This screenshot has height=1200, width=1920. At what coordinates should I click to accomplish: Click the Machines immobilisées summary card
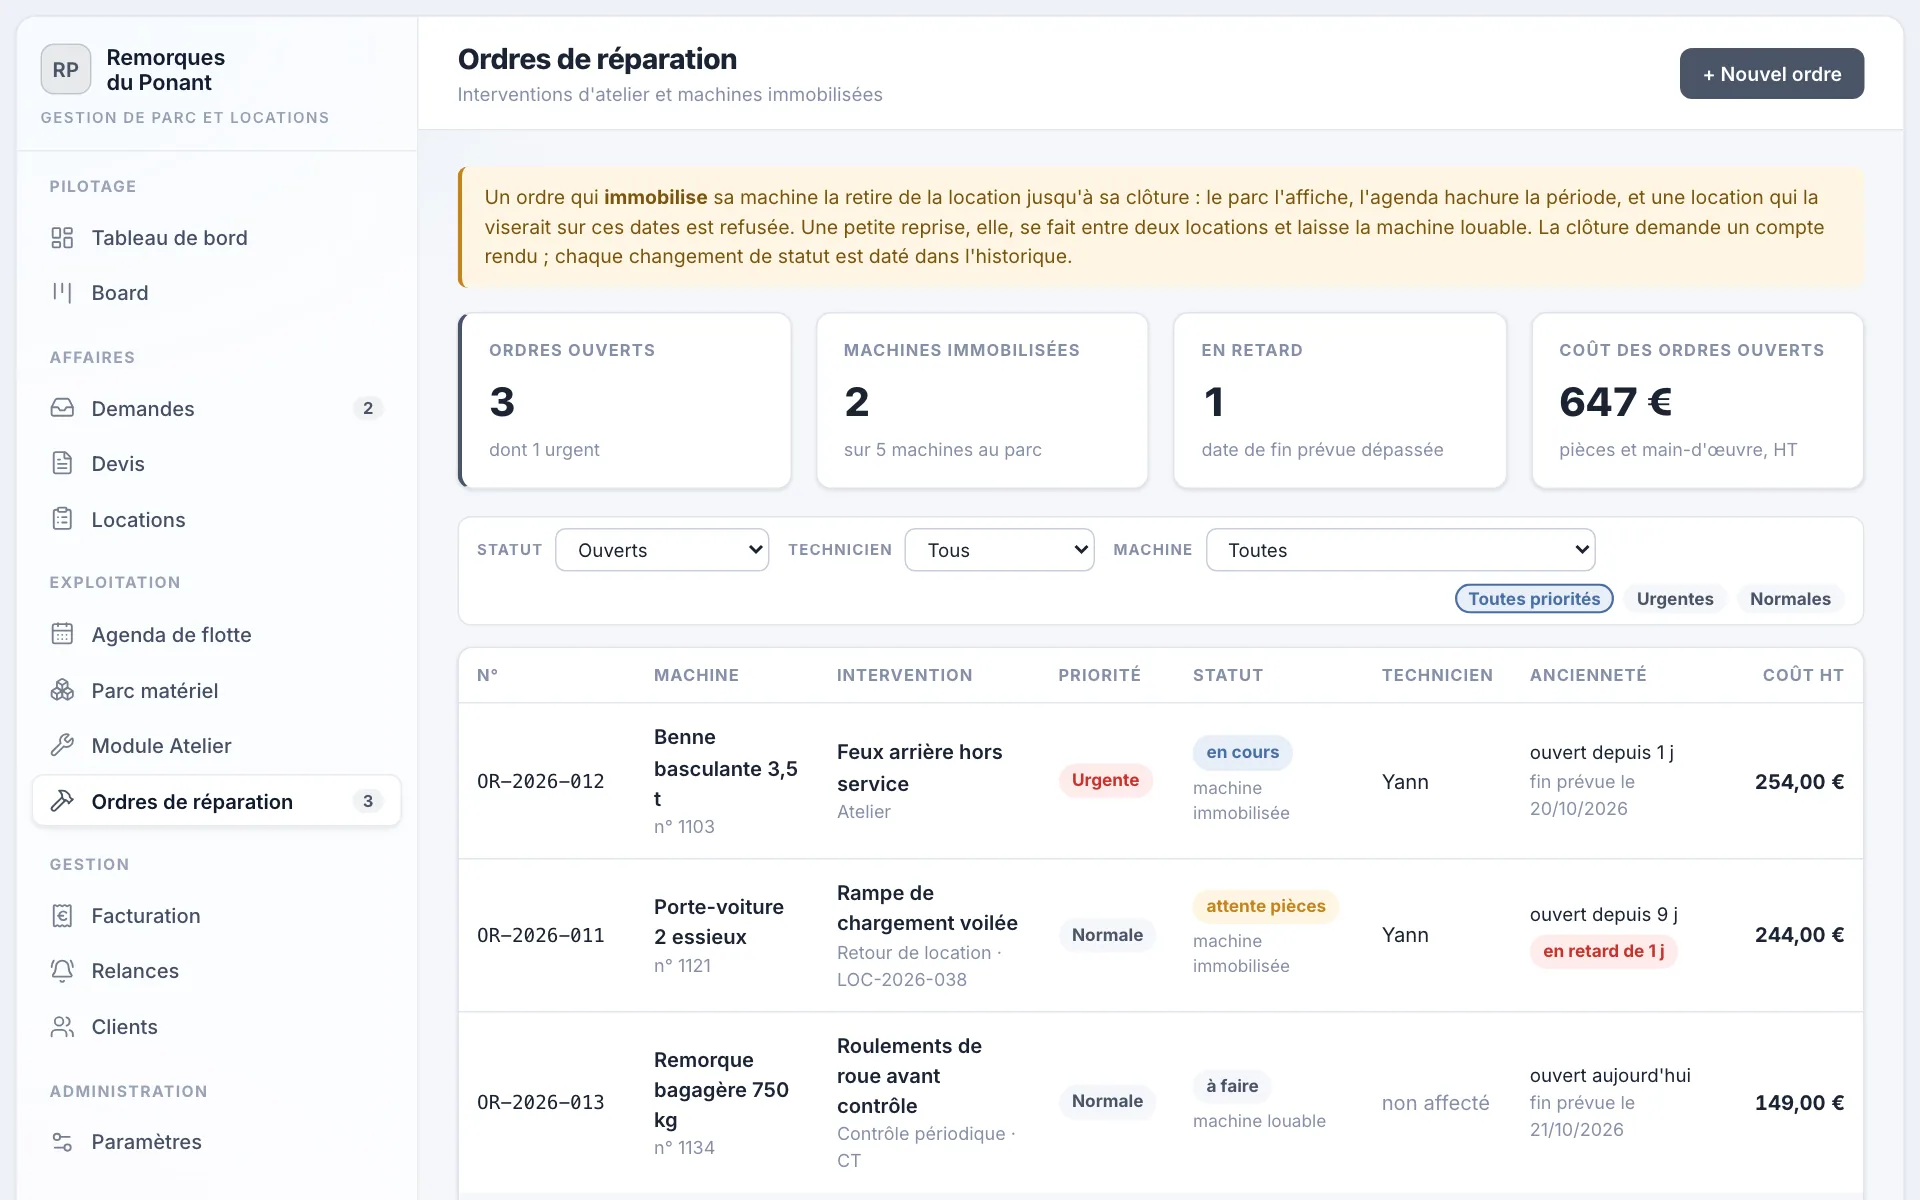[982, 401]
